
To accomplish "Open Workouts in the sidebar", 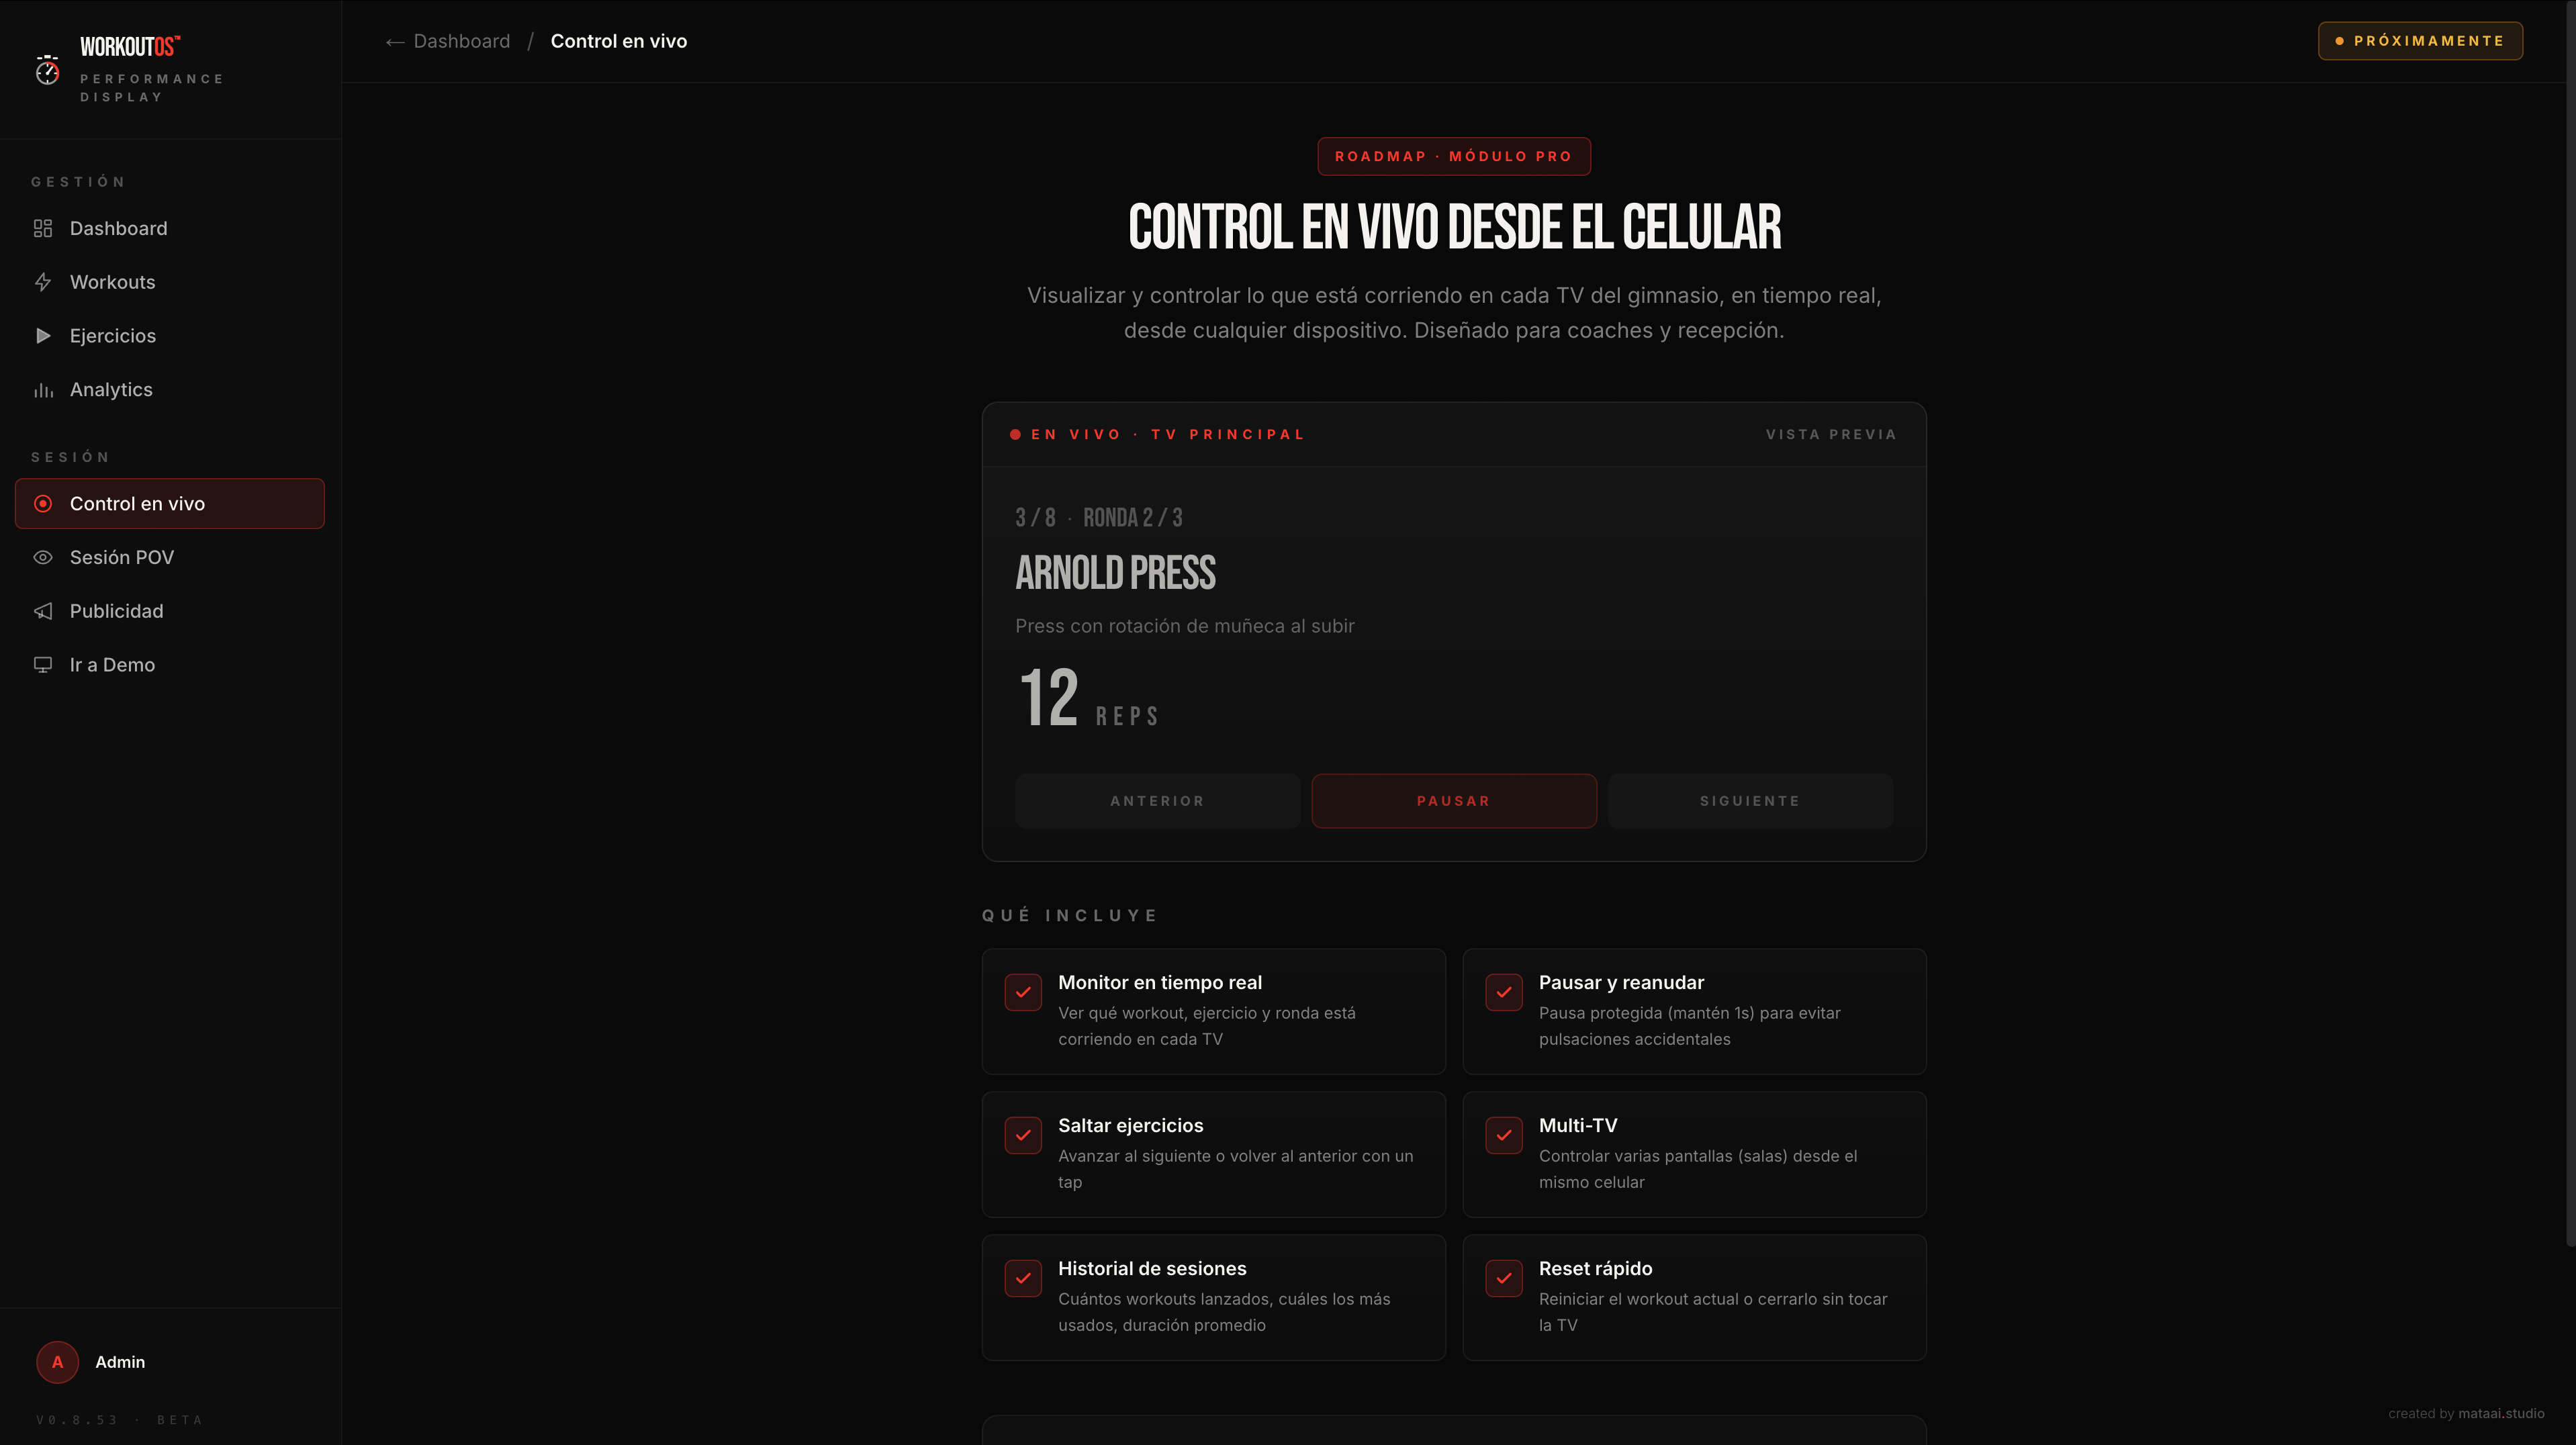I will [170, 282].
